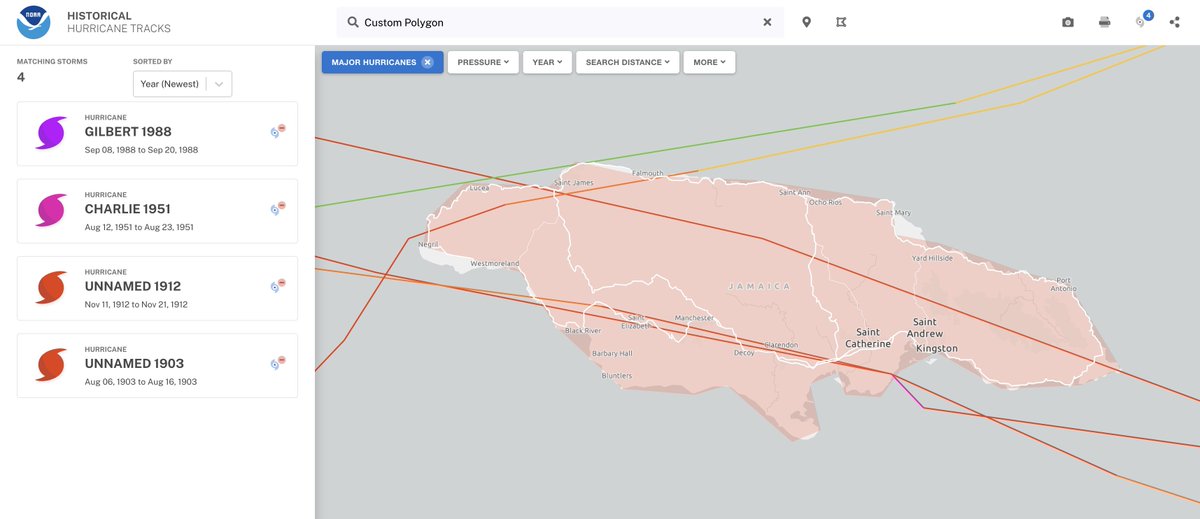This screenshot has height=519, width=1200.
Task: Click the Black River map label
Action: click(583, 330)
